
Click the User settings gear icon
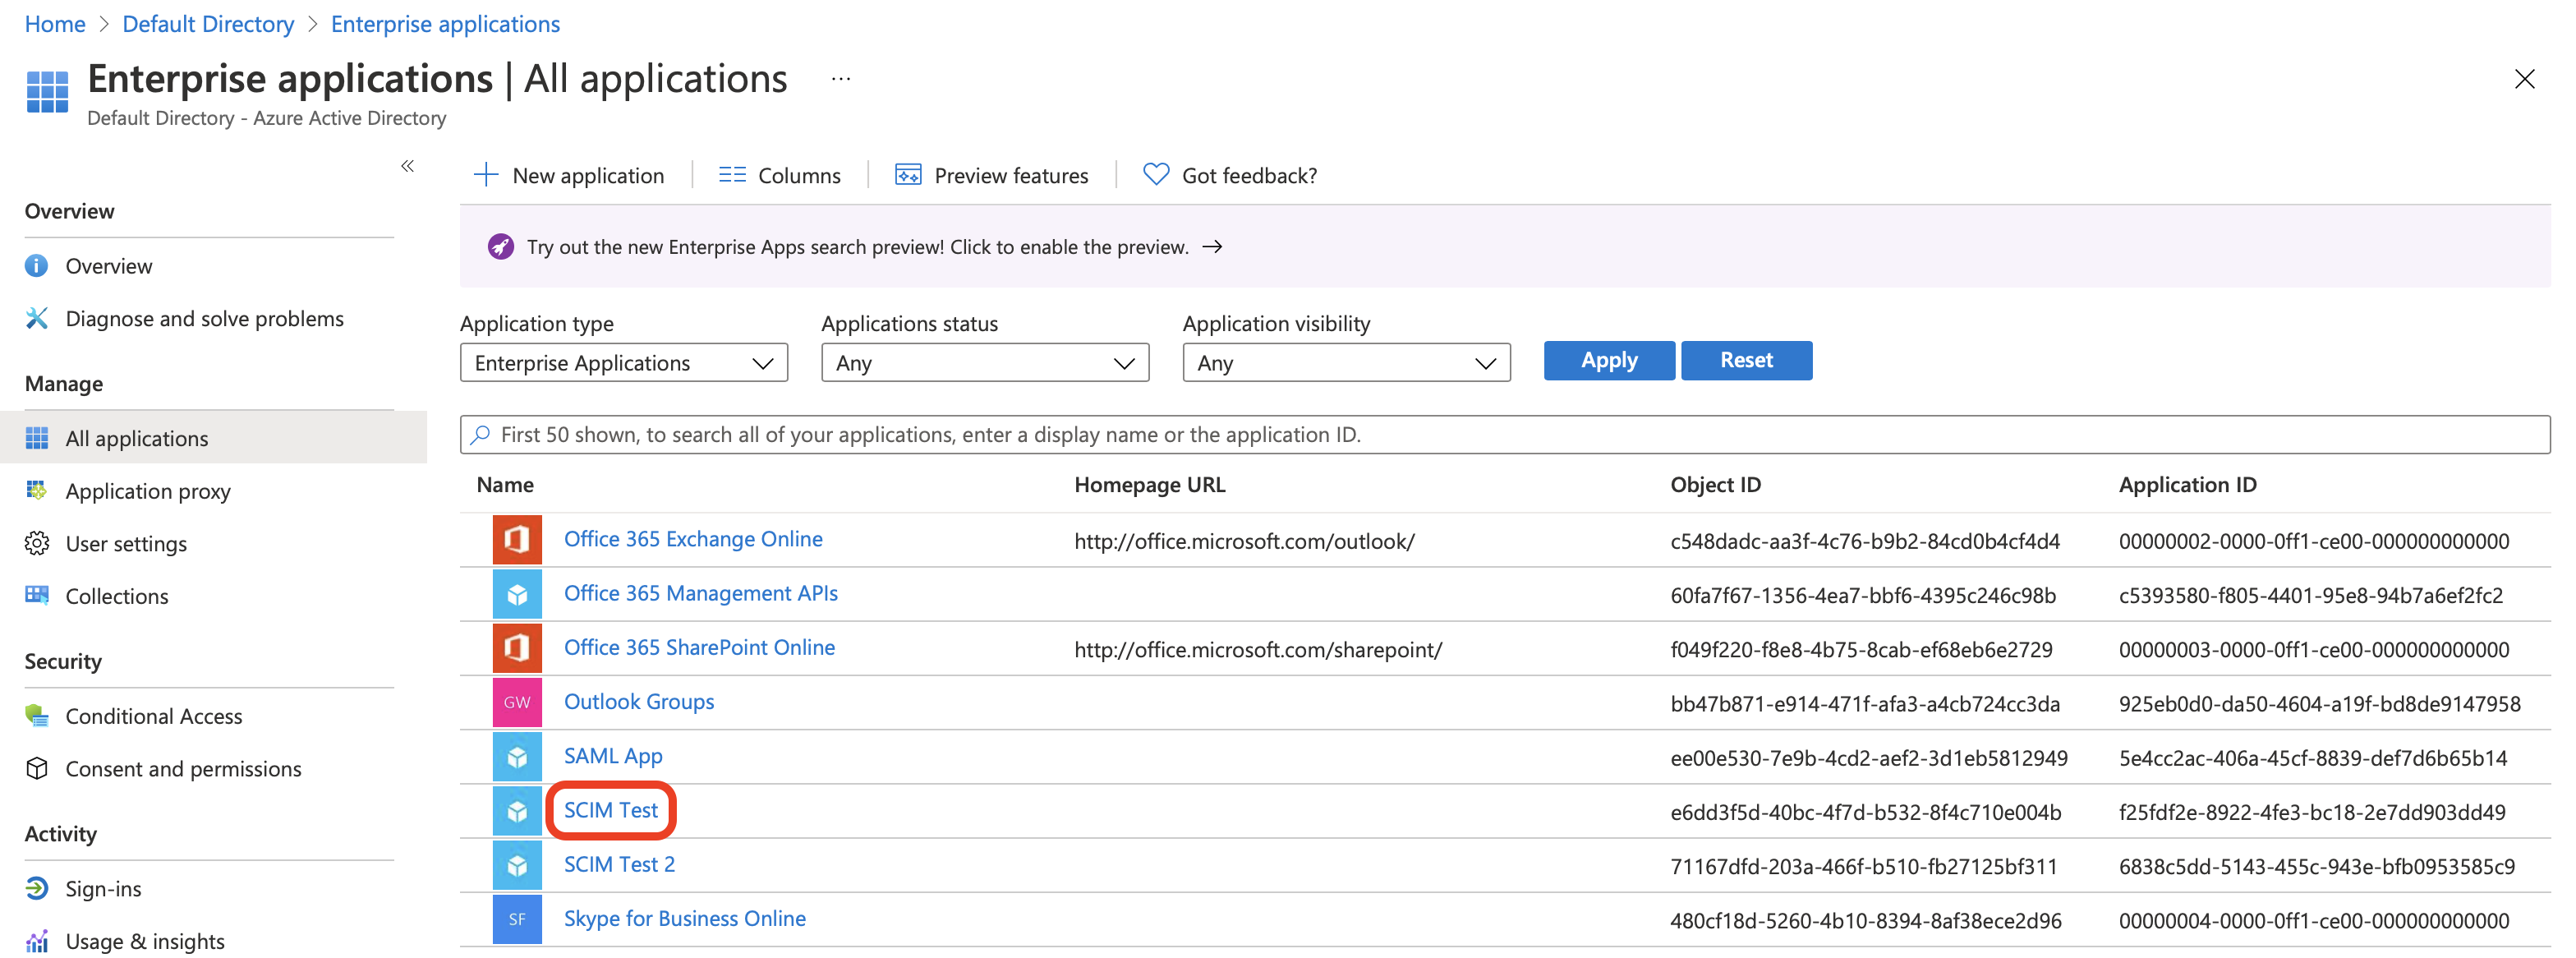coord(37,544)
